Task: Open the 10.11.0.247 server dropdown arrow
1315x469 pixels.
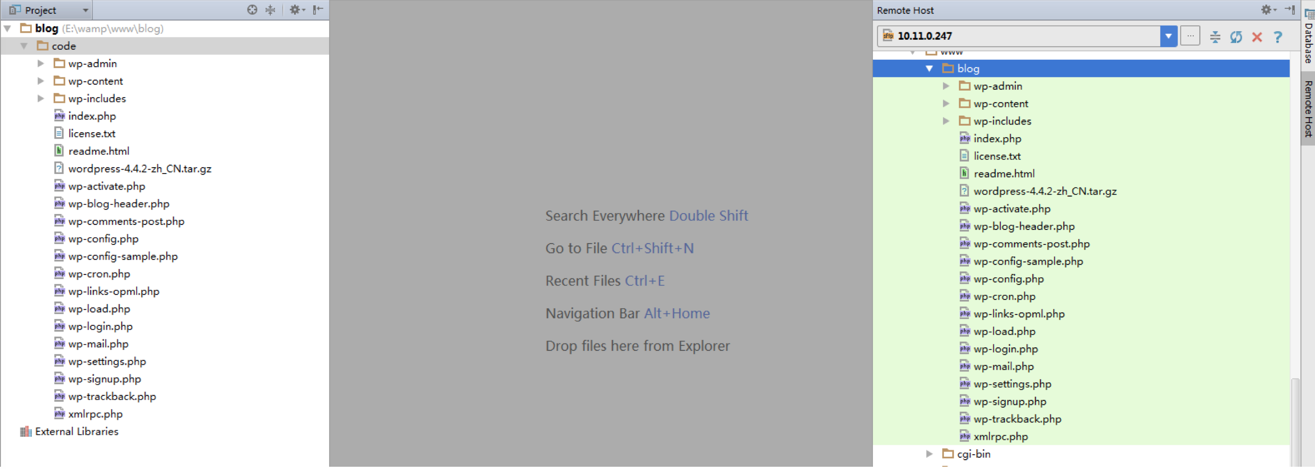Action: [1168, 36]
